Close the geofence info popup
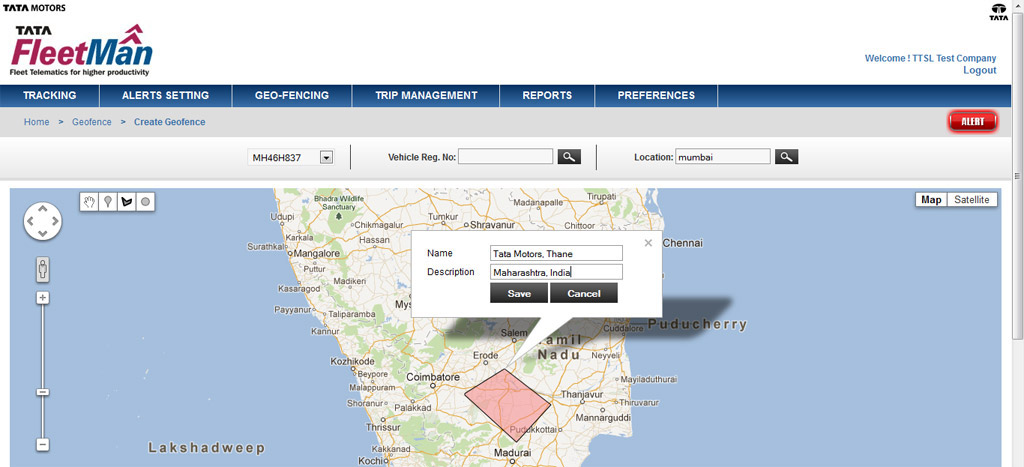Image resolution: width=1024 pixels, height=467 pixels. 648,243
